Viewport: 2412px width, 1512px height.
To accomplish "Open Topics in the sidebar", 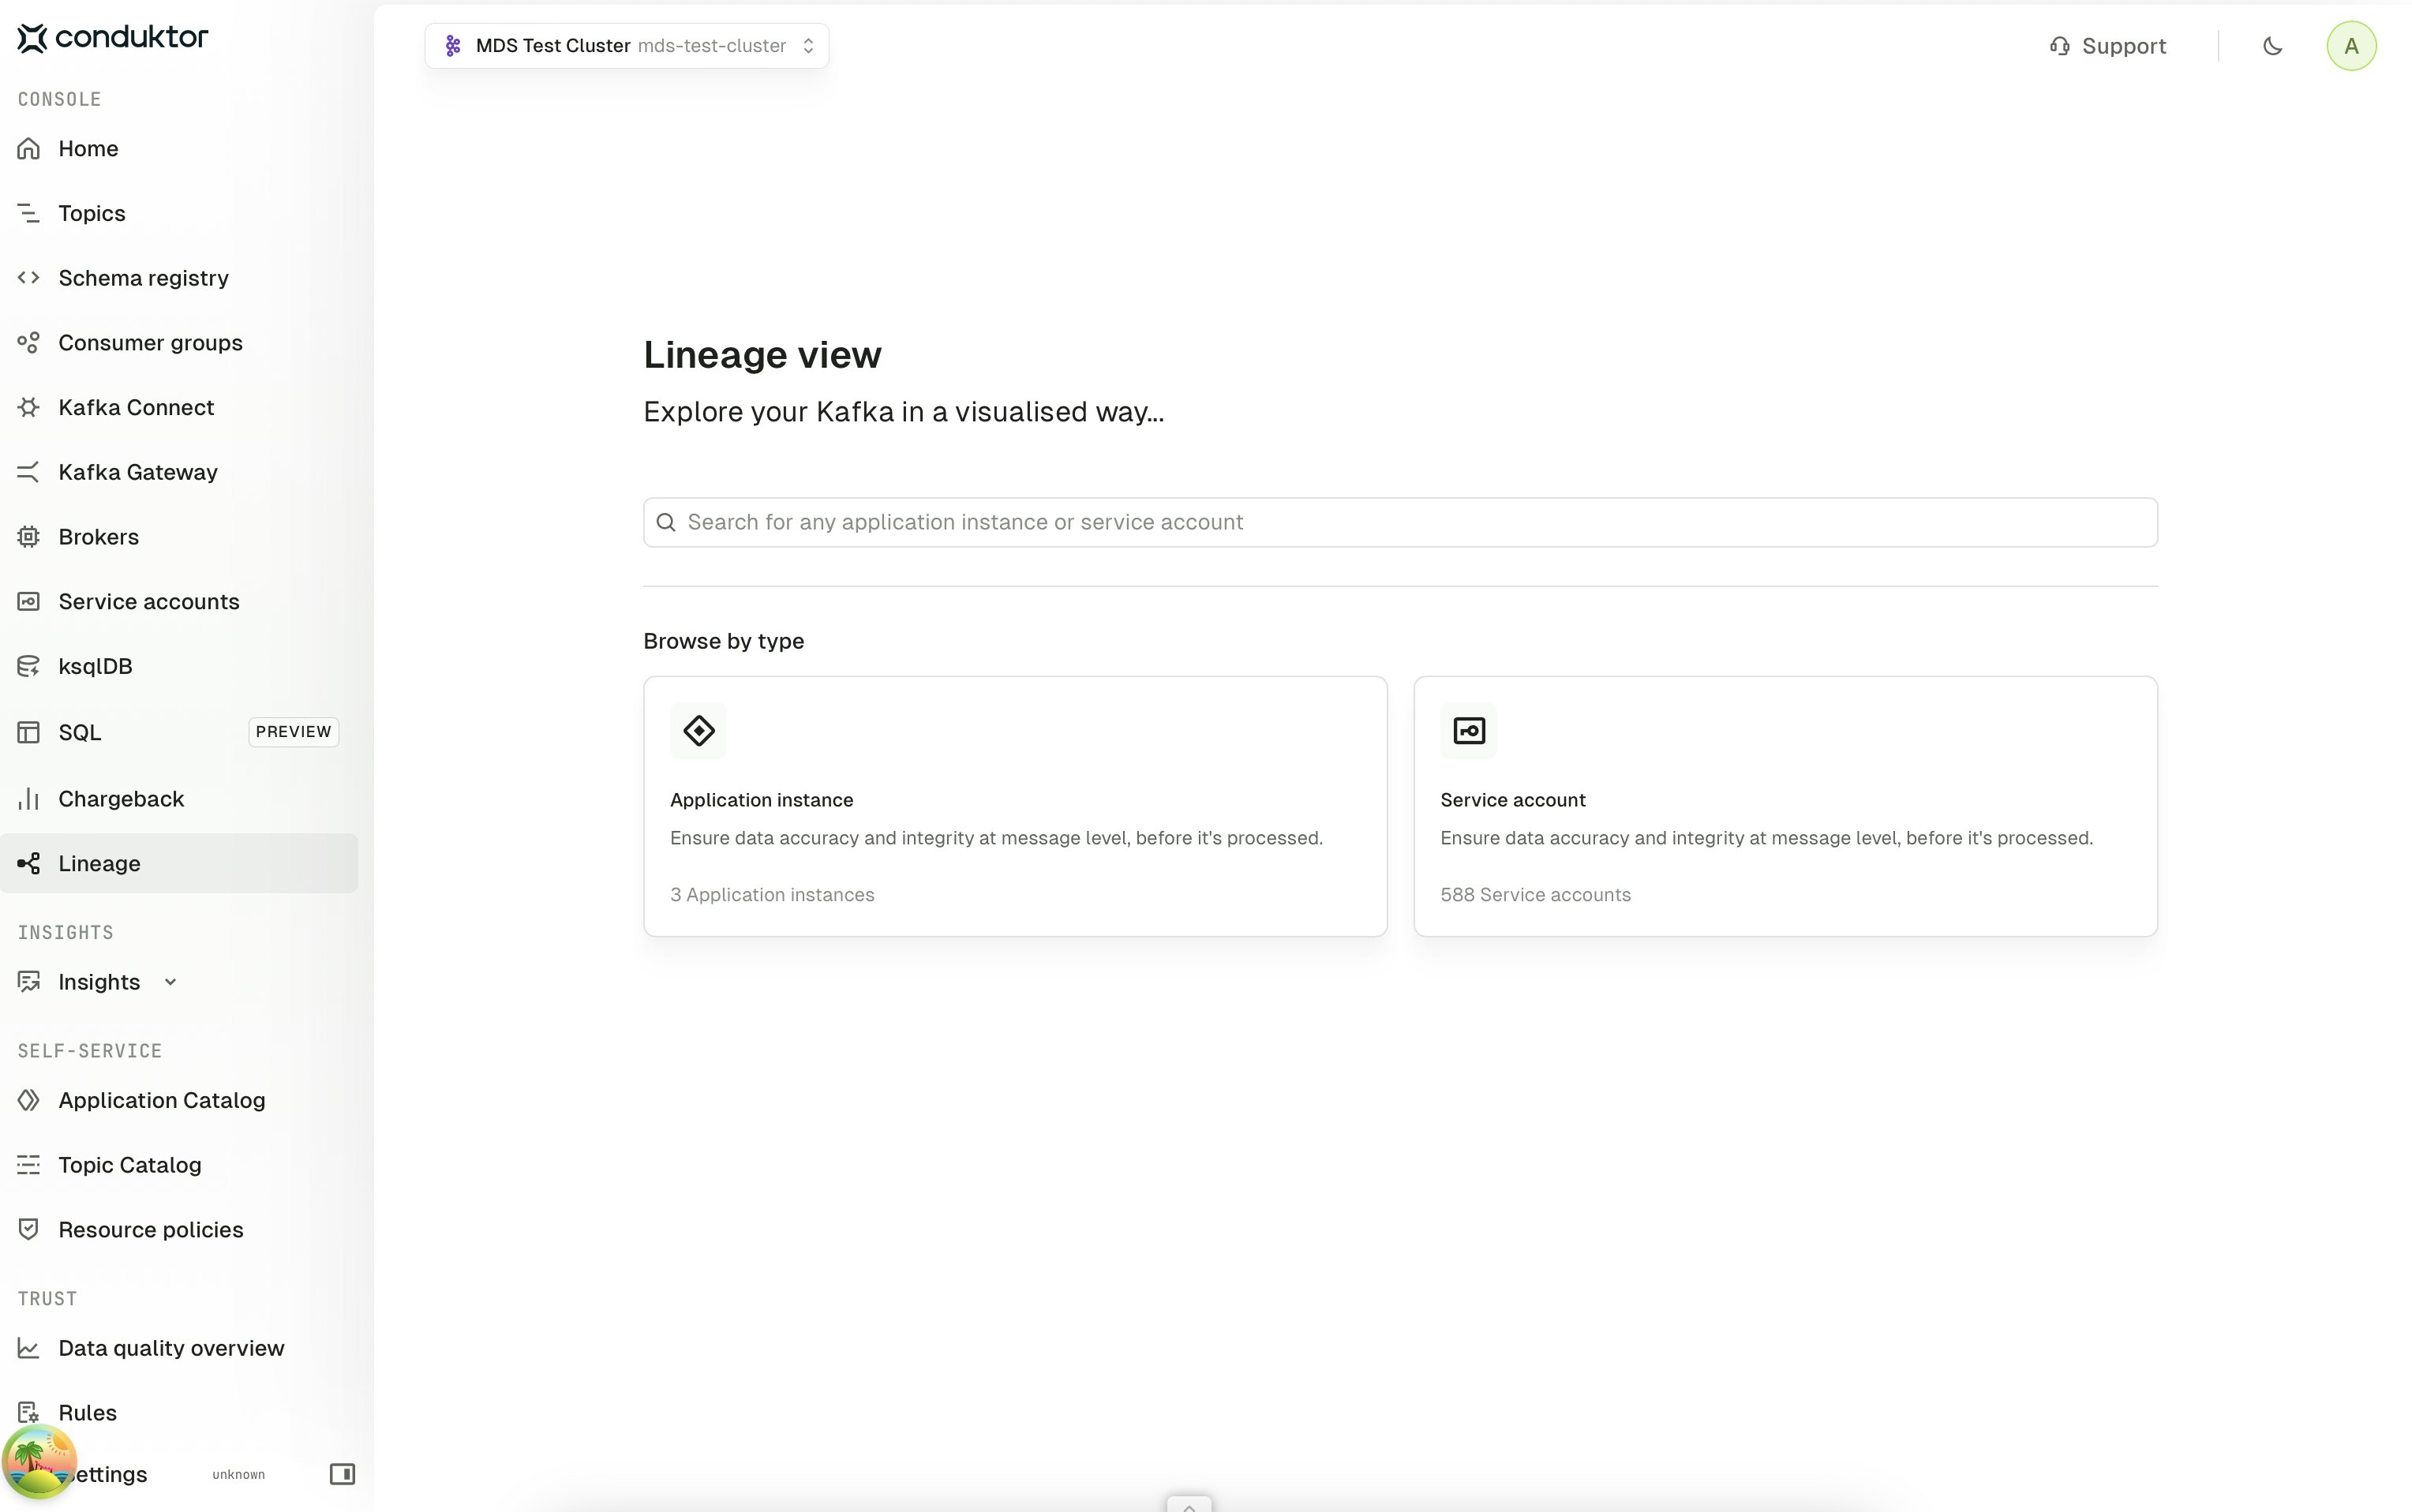I will tap(179, 213).
